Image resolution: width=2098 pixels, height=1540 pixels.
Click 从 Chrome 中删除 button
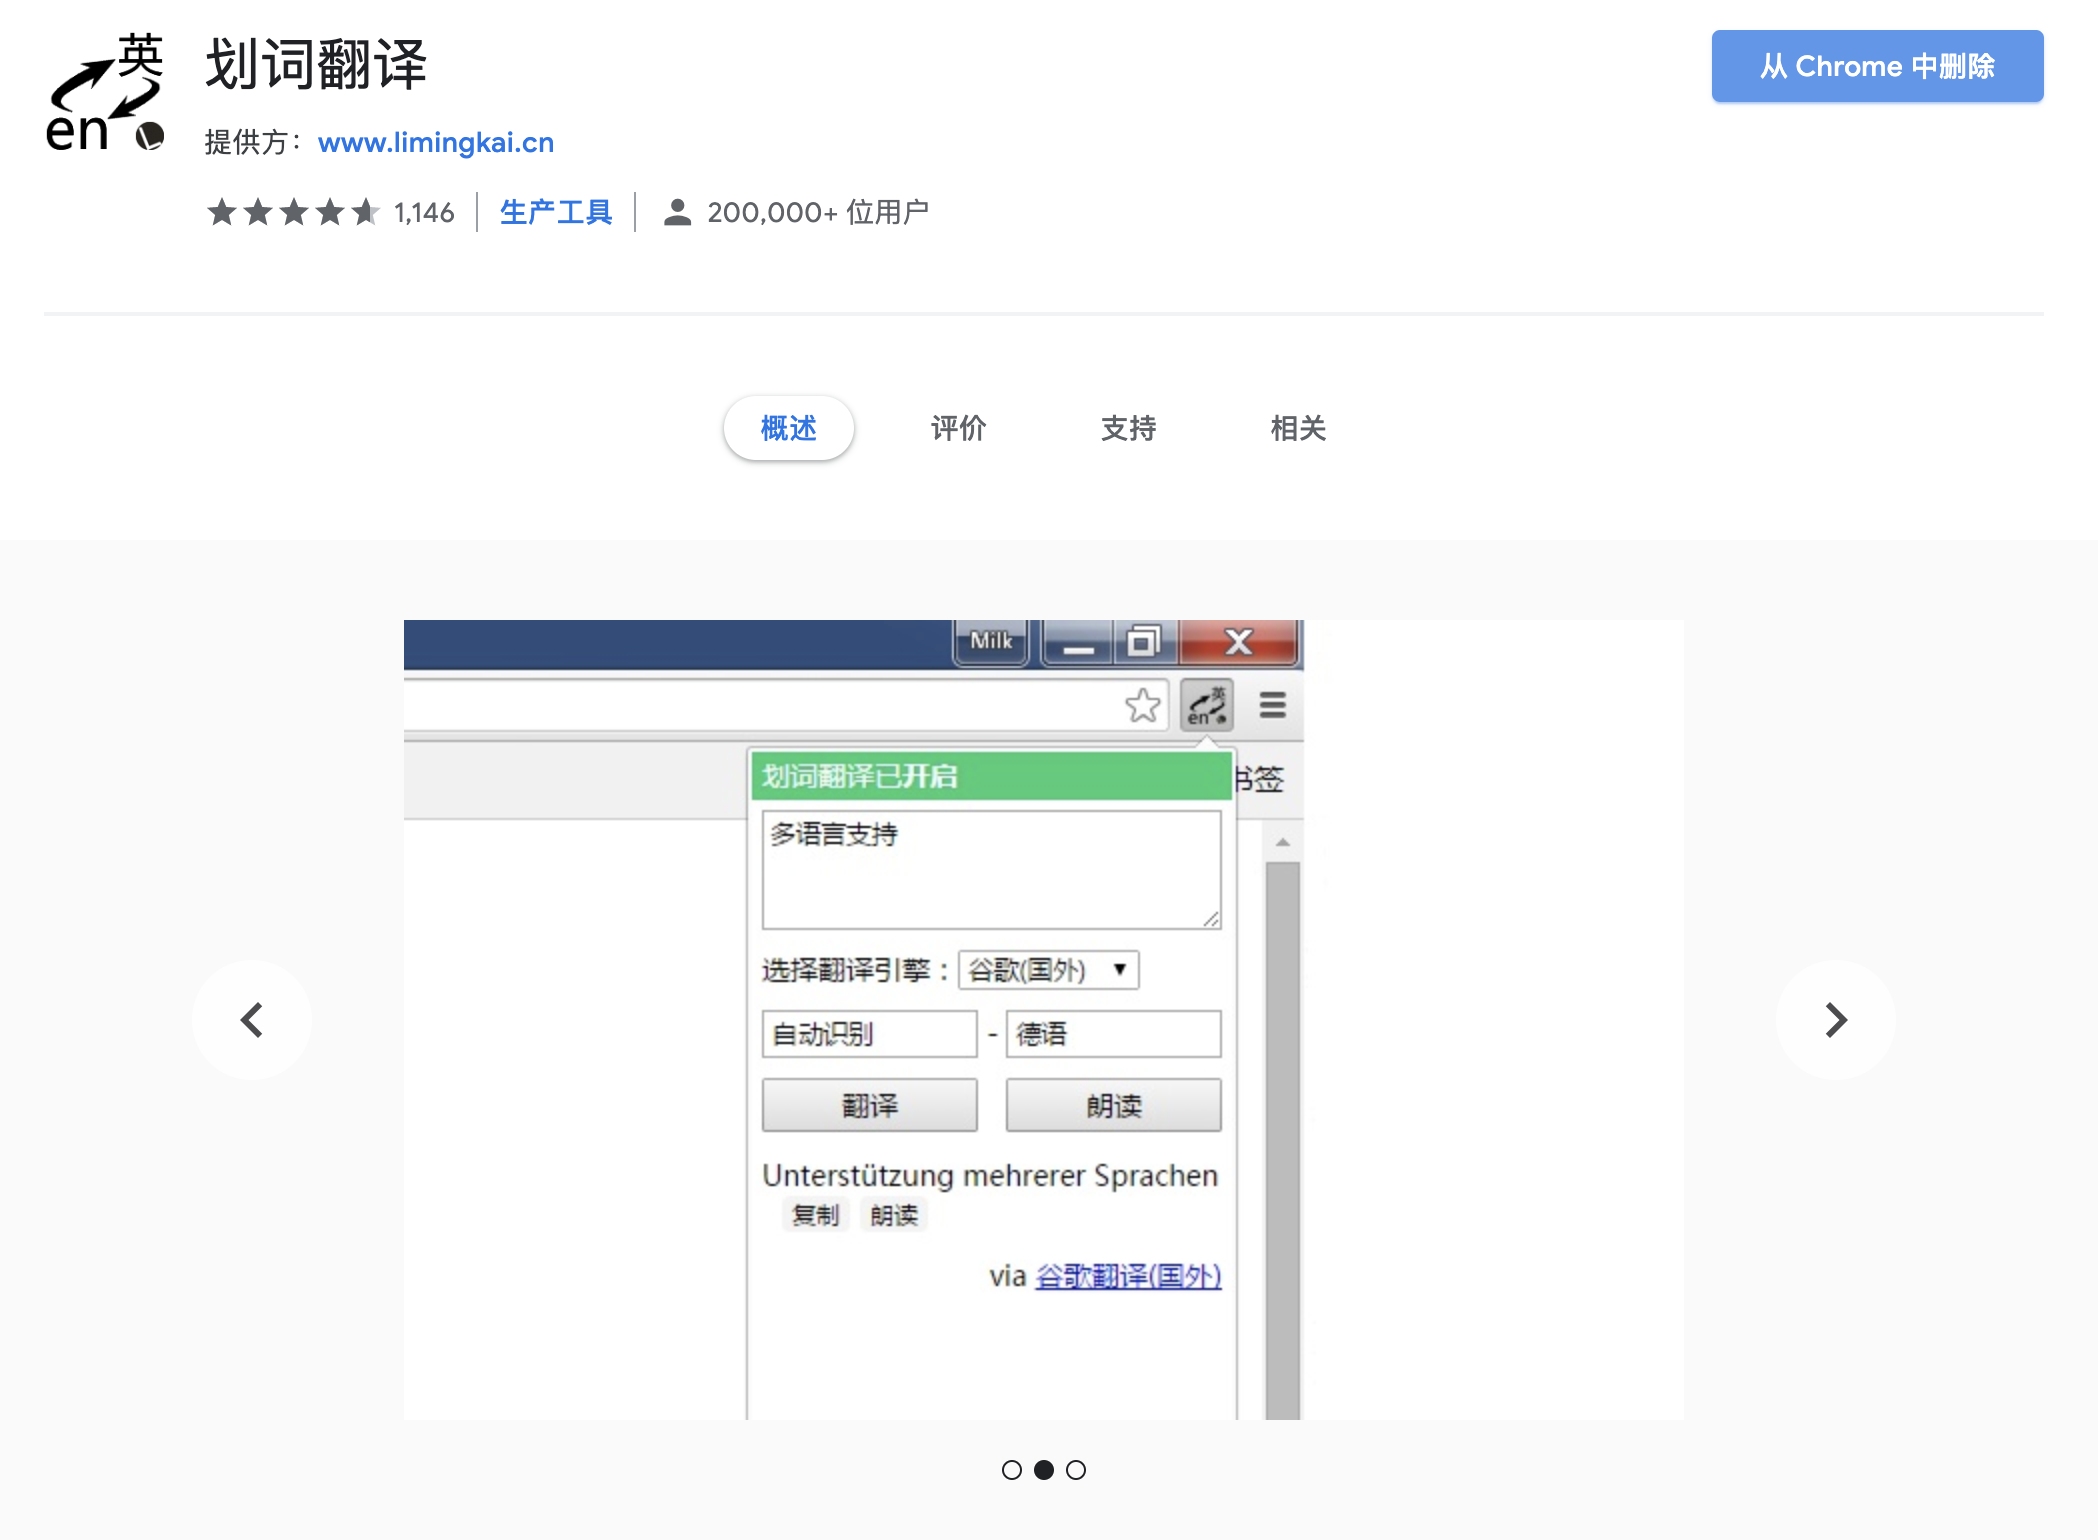[1877, 66]
